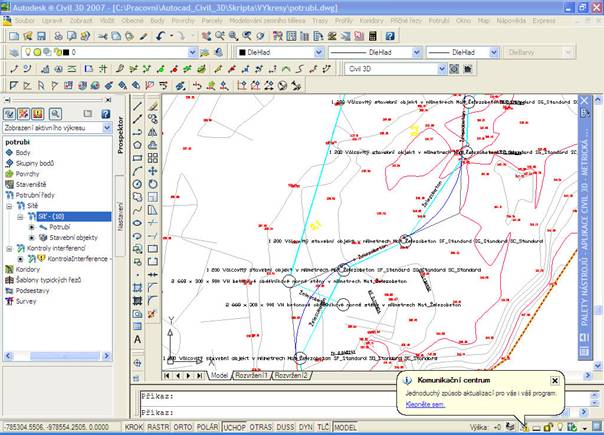Image resolution: width=604 pixels, height=435 pixels.
Task: Collapse the Síť - (10) node
Action: pos(20,217)
